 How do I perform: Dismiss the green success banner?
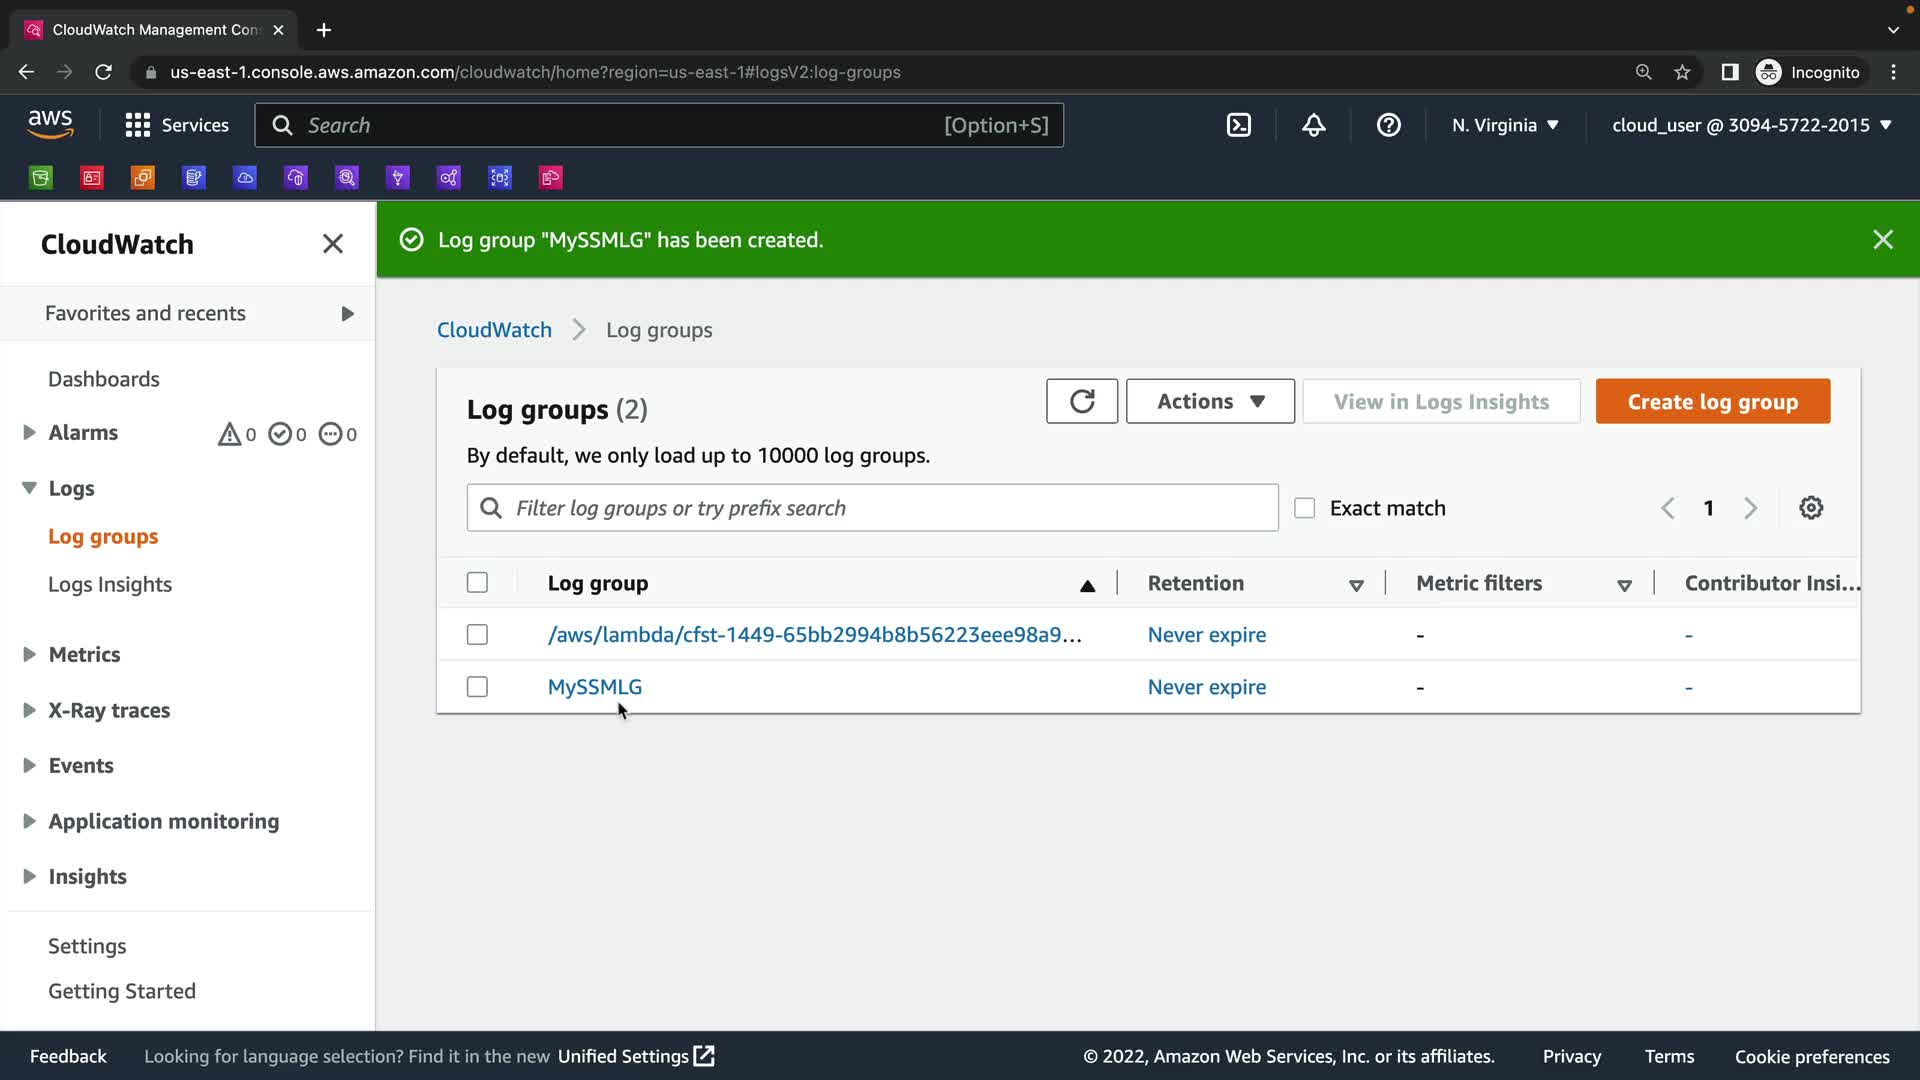(1882, 240)
